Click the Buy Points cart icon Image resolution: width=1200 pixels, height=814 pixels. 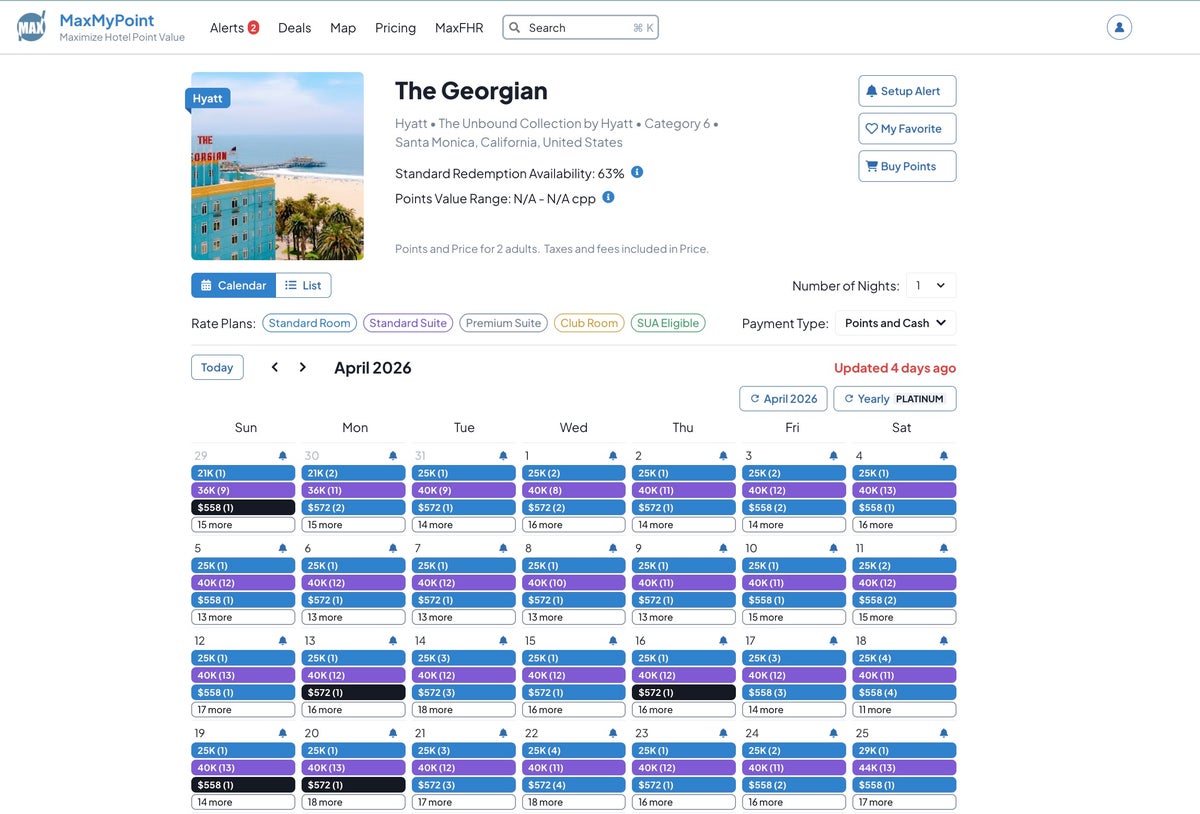[x=874, y=166]
